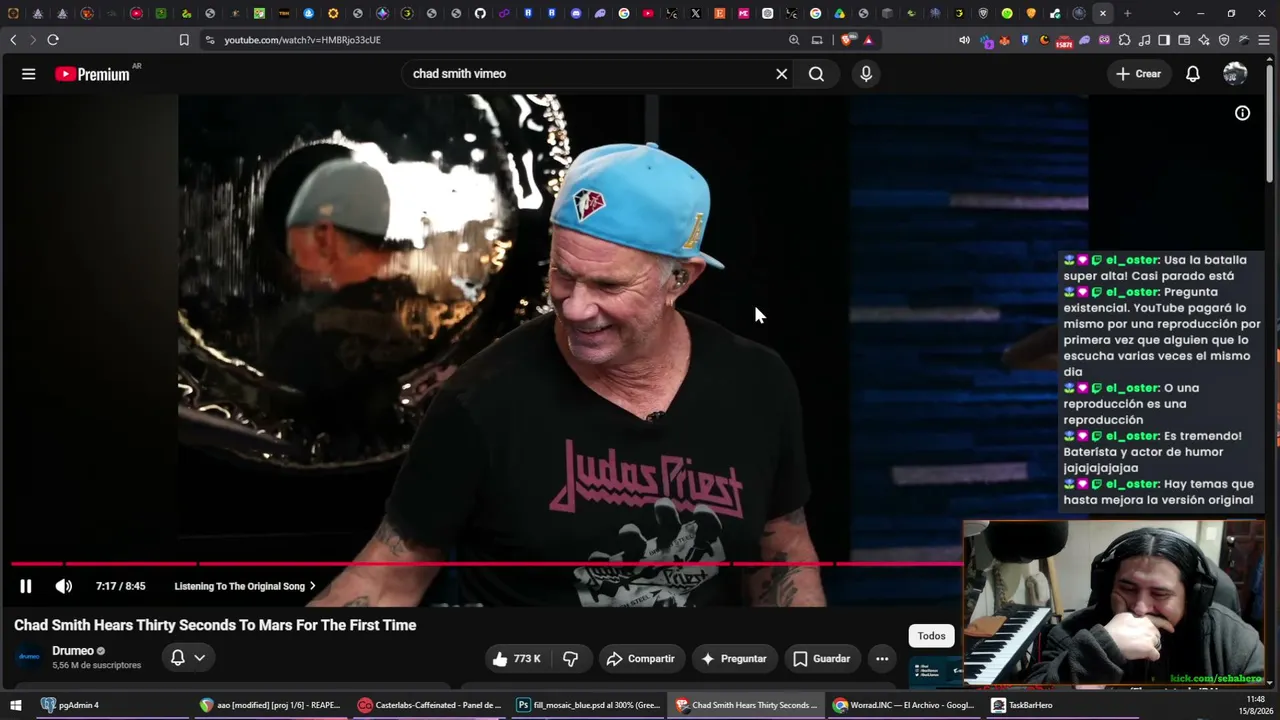
Task: Switch to Worrad.INC Chrome window in taskbar
Action: click(904, 705)
